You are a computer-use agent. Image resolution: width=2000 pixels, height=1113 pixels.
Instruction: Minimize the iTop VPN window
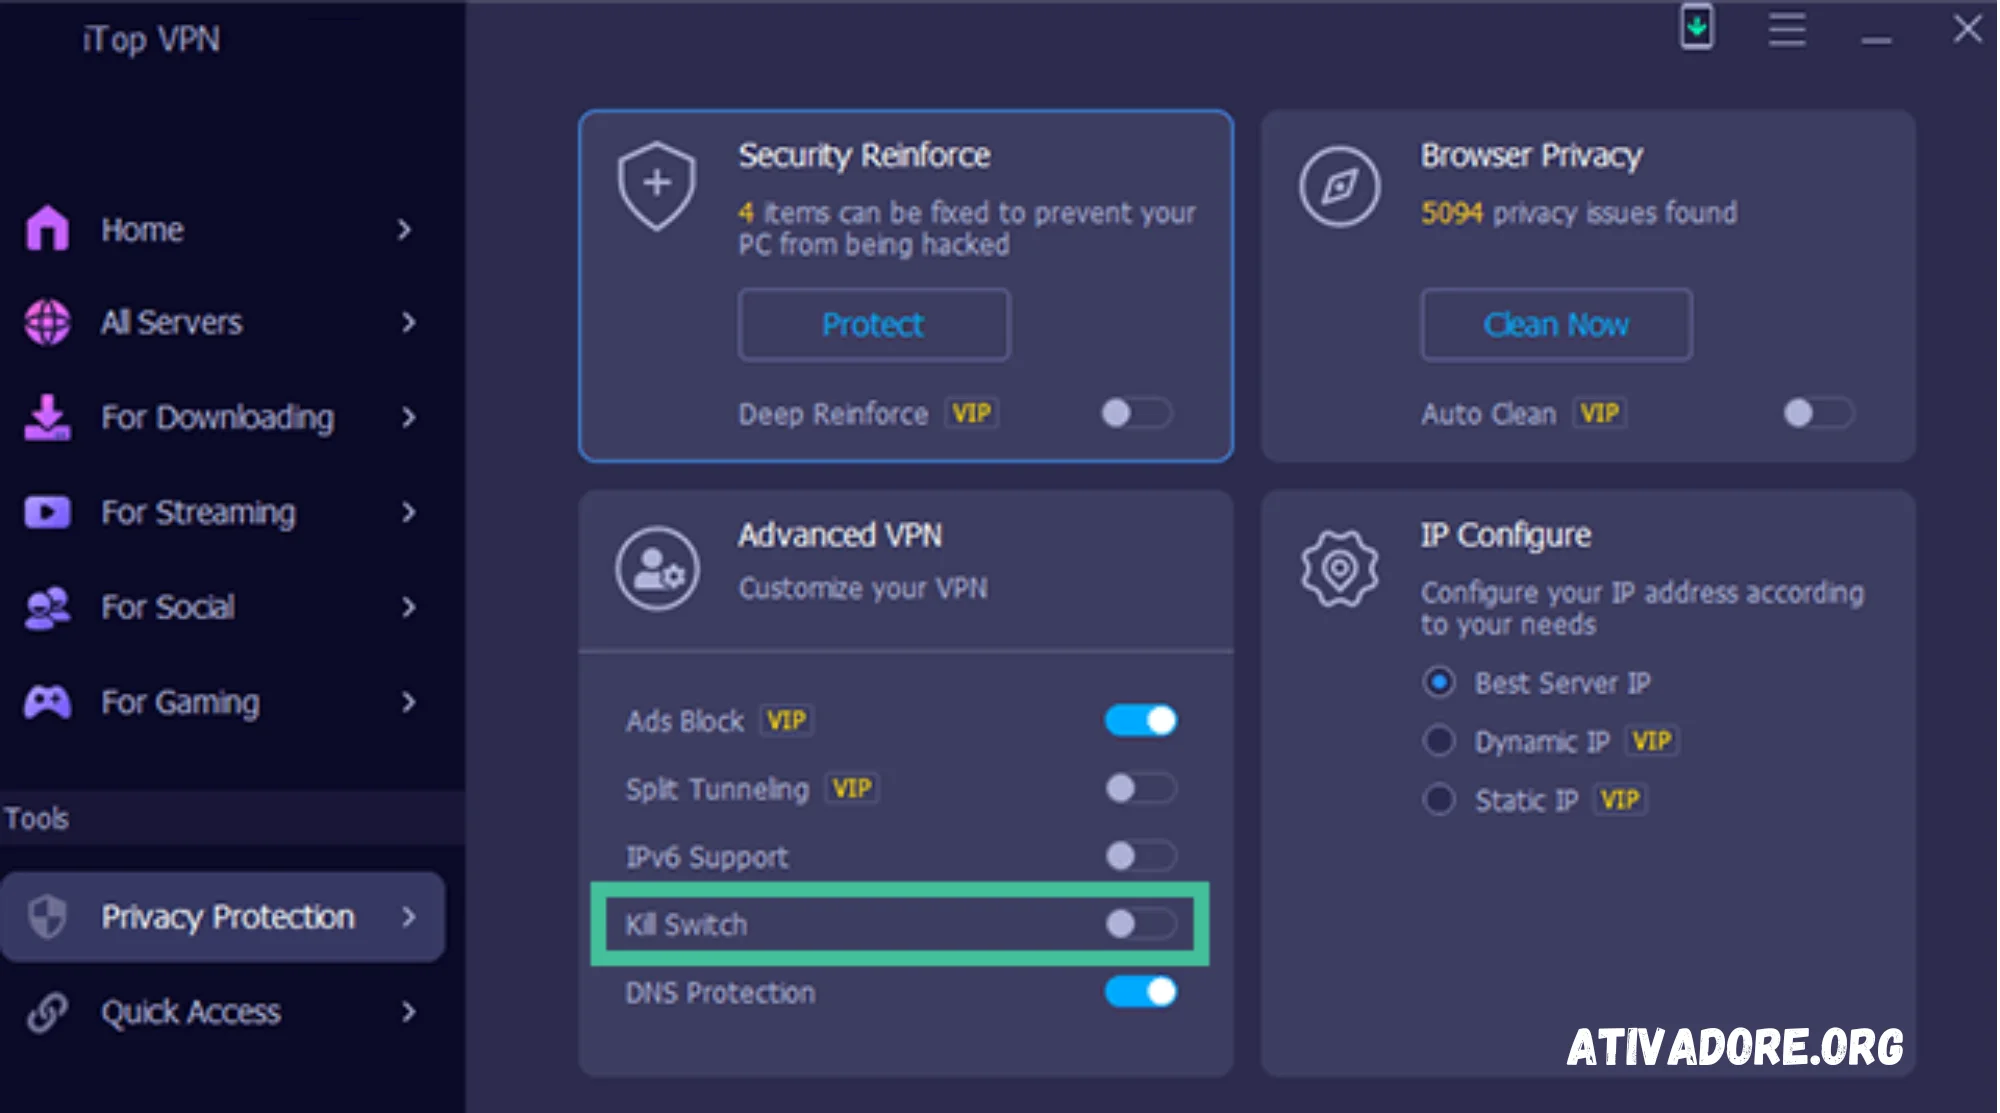tap(1876, 40)
